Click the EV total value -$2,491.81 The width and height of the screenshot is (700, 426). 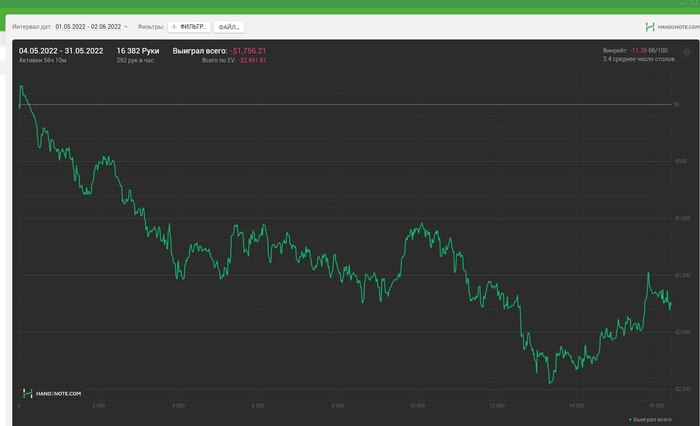[252, 60]
